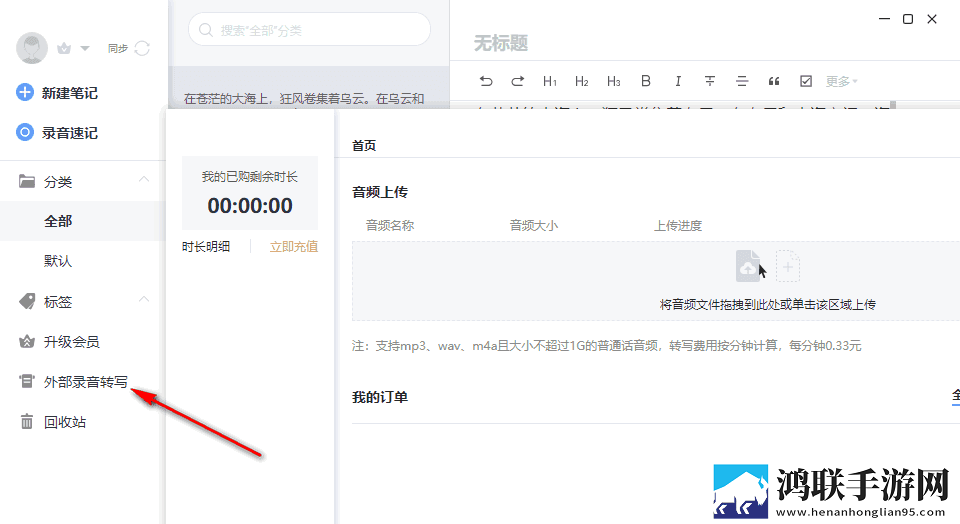Click the trash can icon
The image size is (960, 524).
[x=26, y=421]
